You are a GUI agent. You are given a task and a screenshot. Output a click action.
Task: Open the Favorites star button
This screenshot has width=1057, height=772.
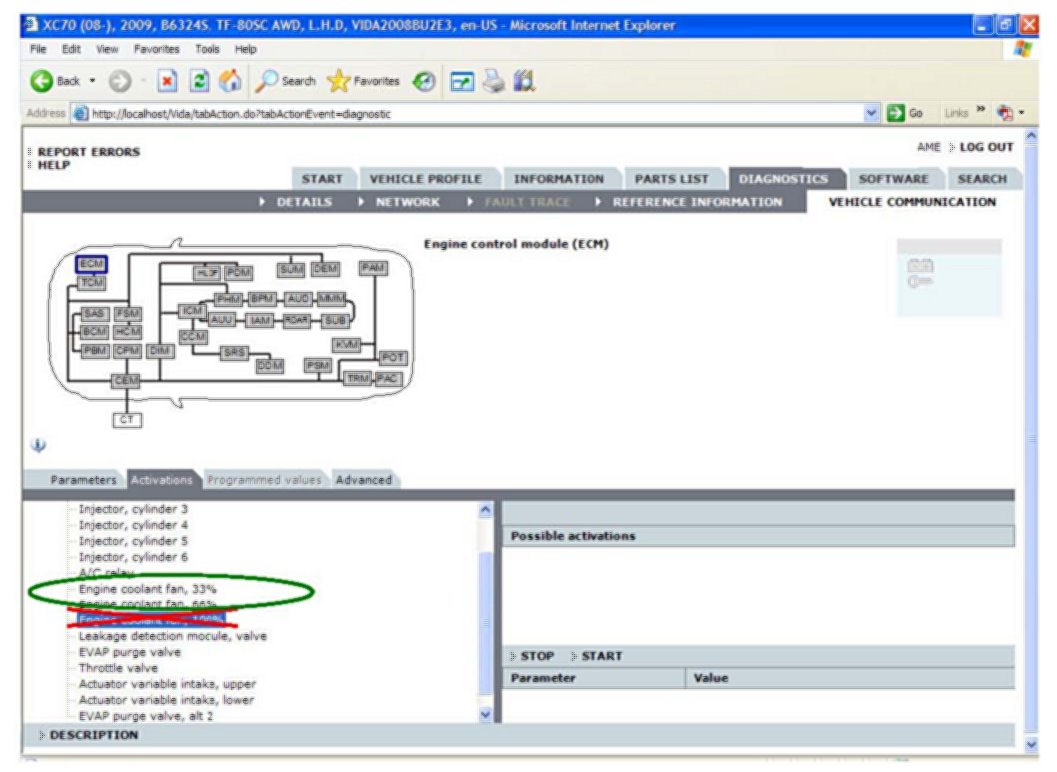(x=363, y=81)
